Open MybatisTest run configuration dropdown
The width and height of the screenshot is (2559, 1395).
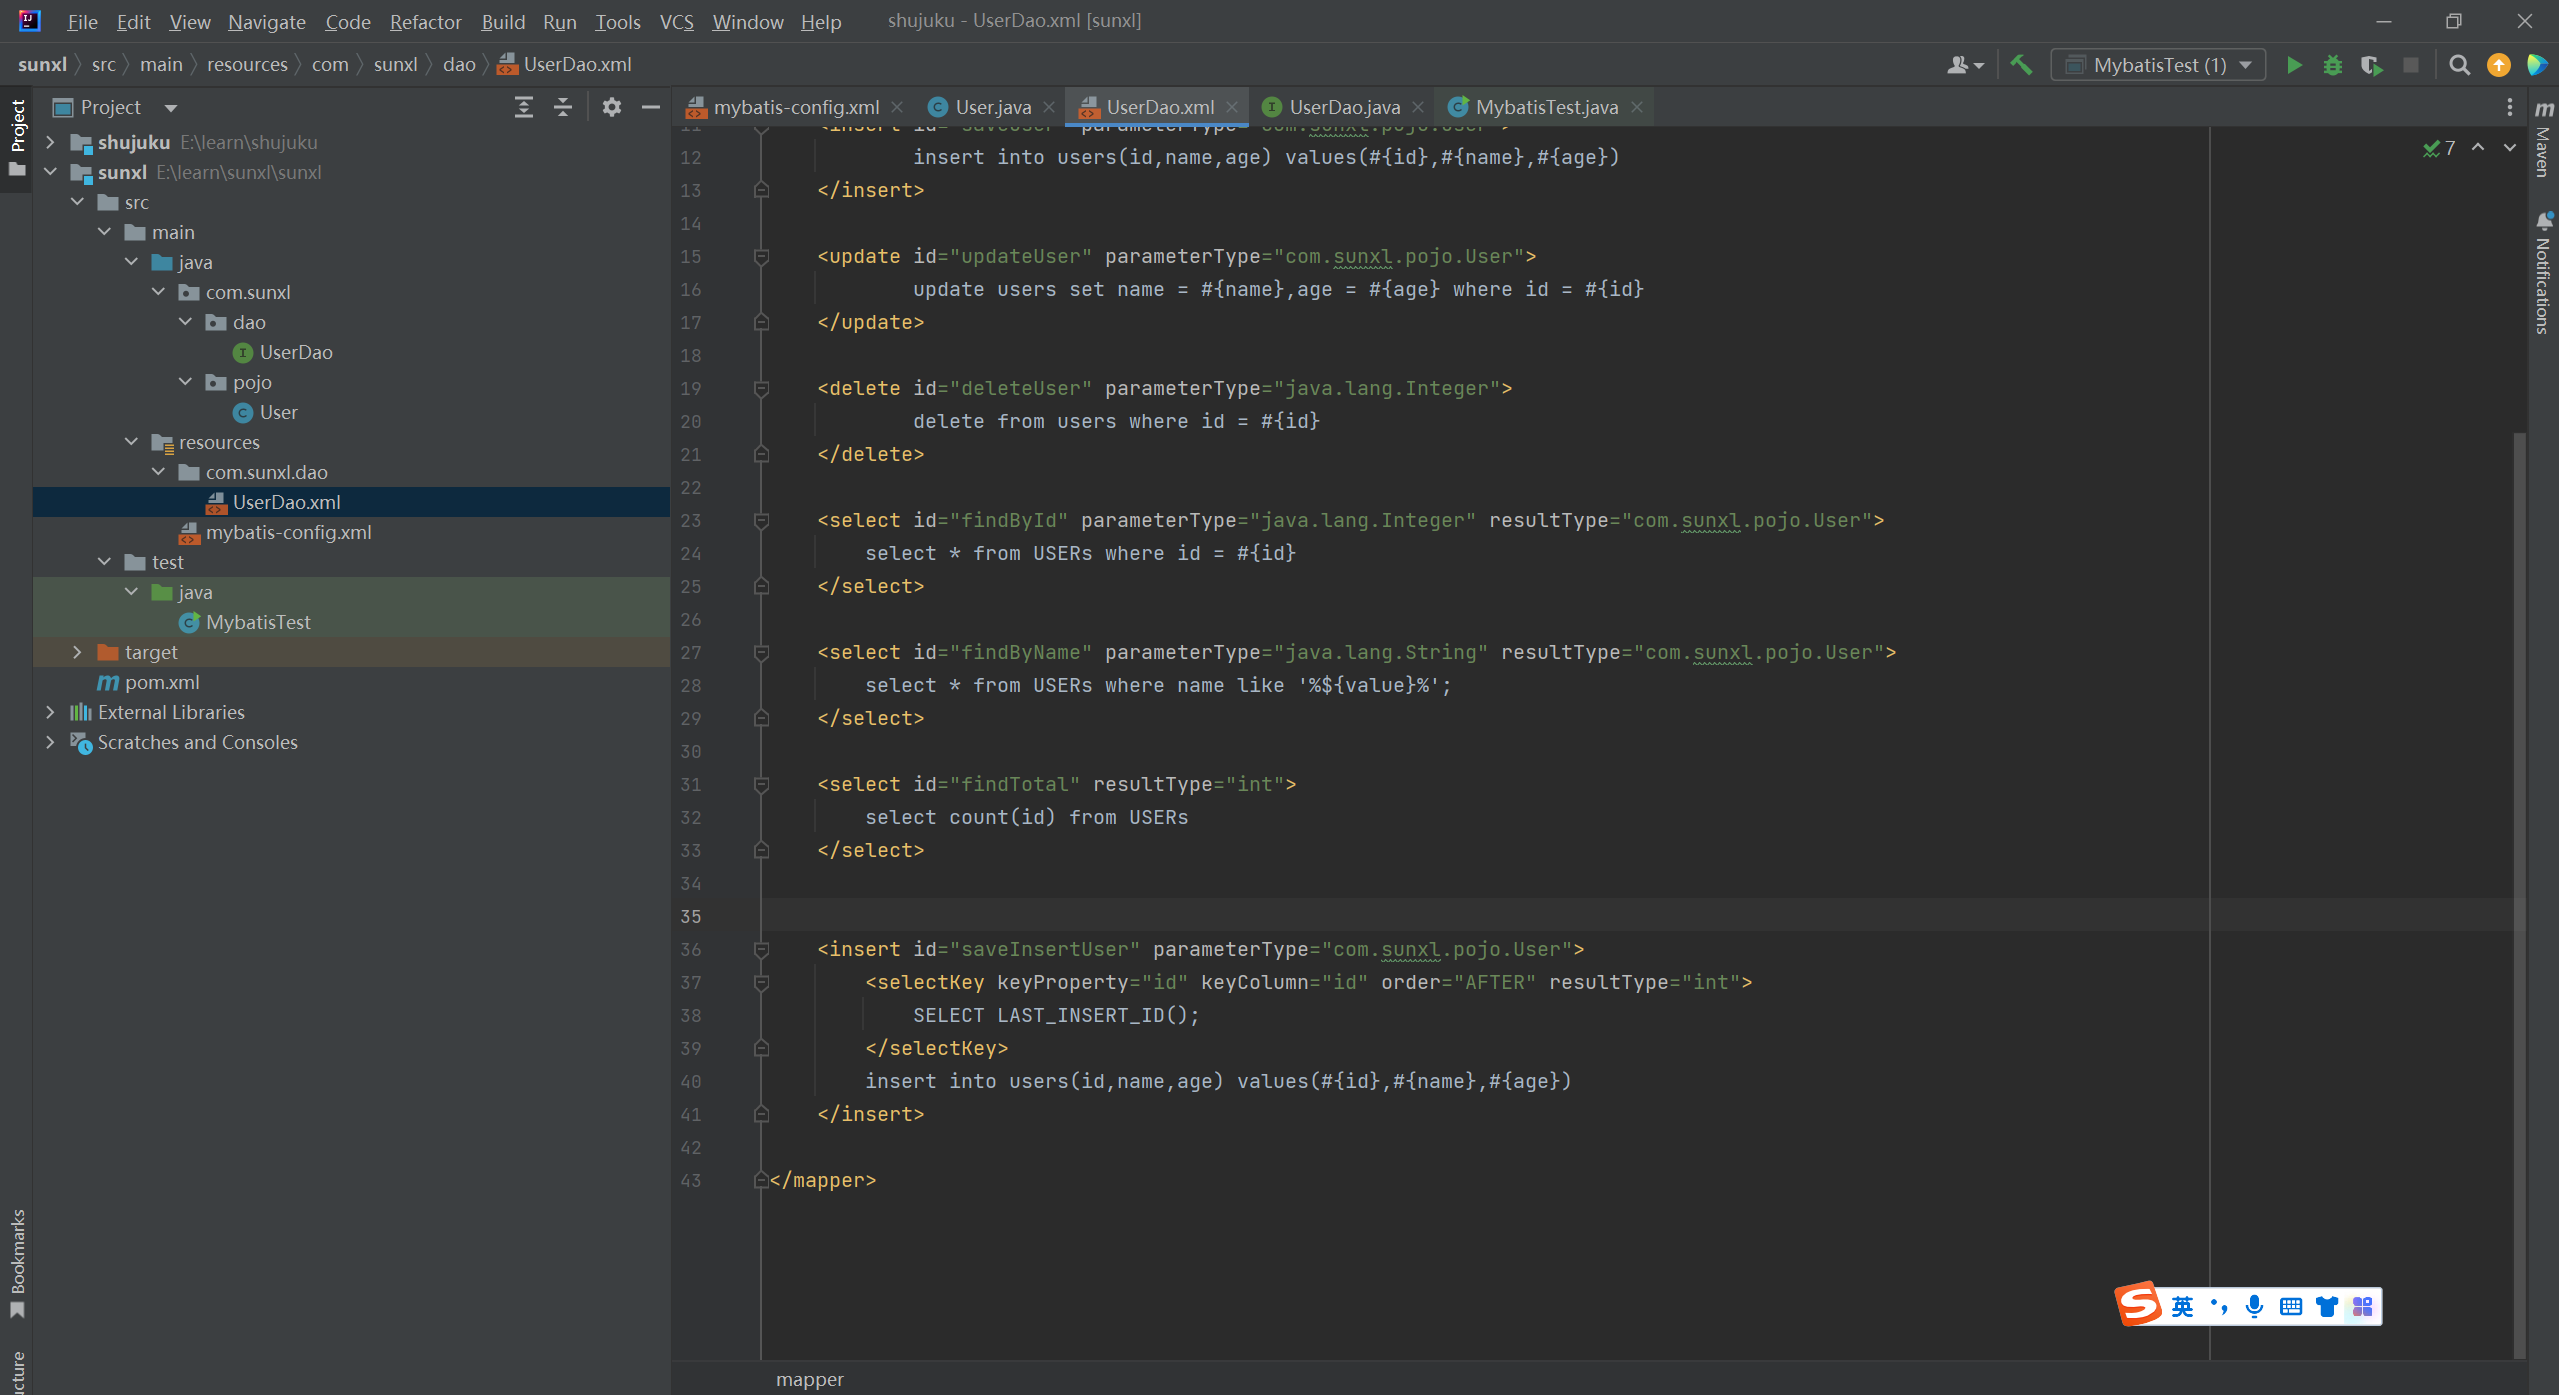(2158, 65)
